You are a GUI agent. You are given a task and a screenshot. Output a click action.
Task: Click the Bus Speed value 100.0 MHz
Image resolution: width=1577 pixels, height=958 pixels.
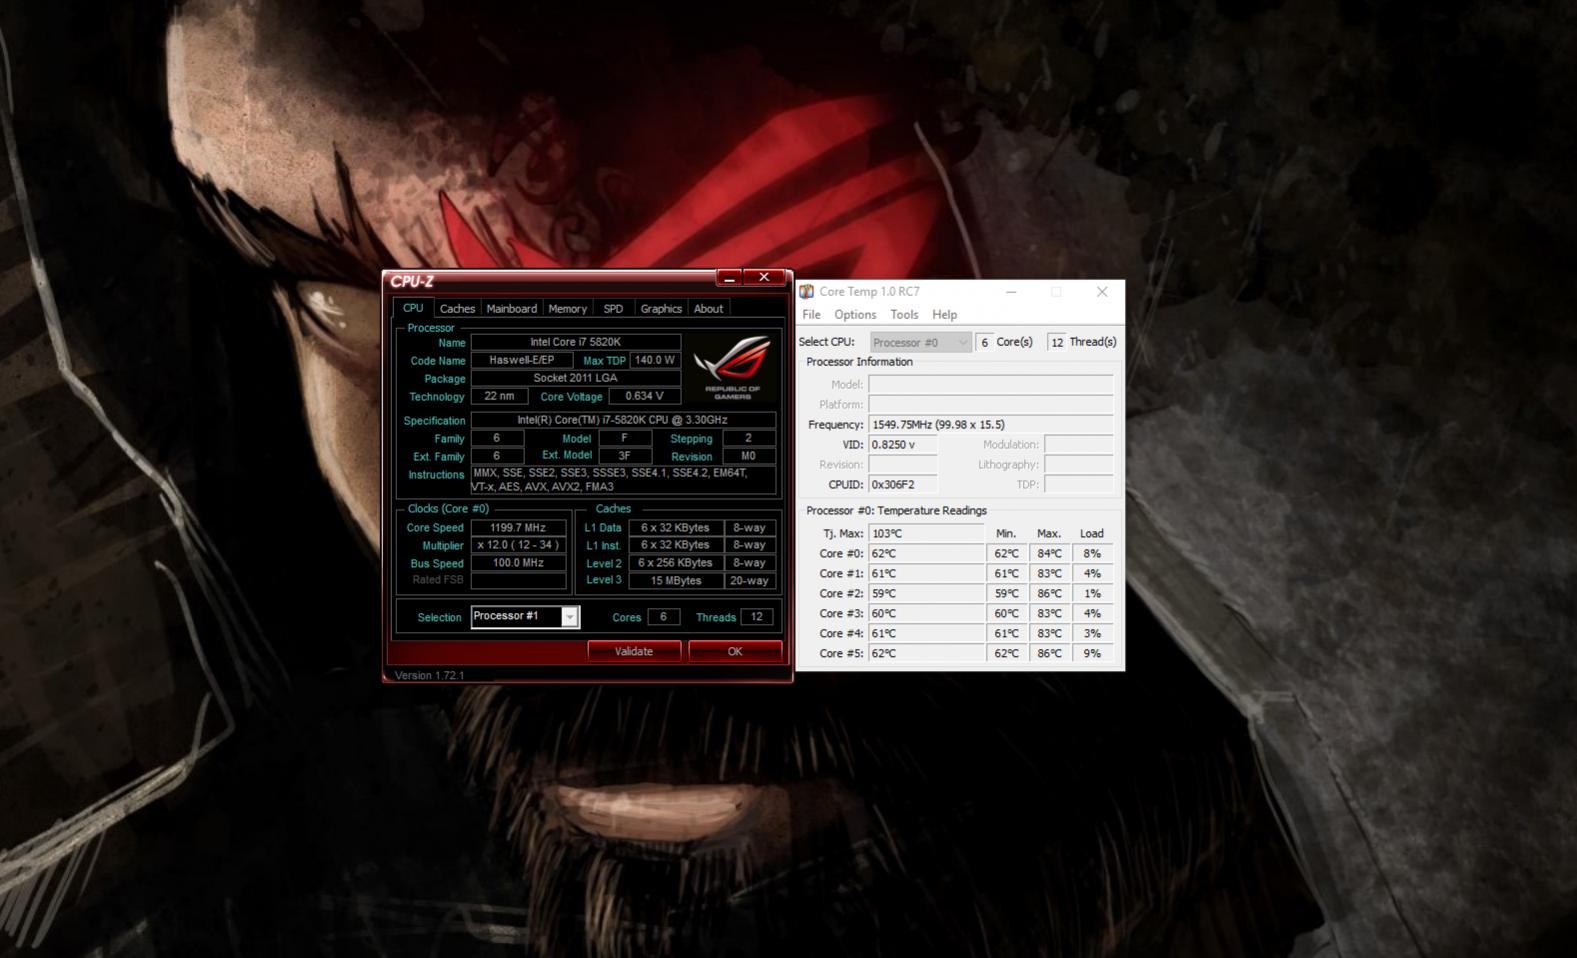click(518, 563)
